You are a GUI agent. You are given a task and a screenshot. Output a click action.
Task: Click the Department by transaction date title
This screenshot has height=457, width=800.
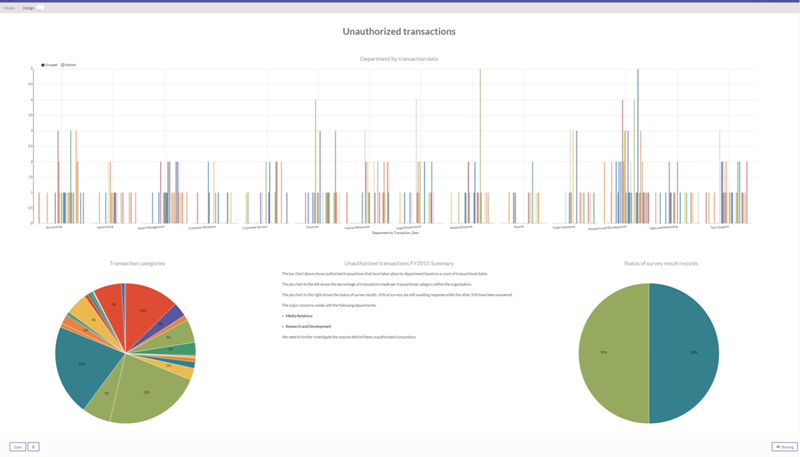click(x=399, y=58)
